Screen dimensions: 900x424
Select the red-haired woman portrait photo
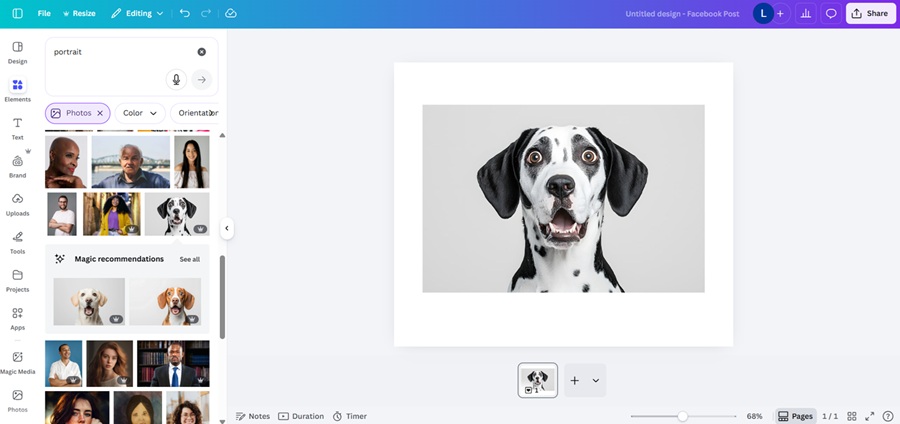click(110, 363)
